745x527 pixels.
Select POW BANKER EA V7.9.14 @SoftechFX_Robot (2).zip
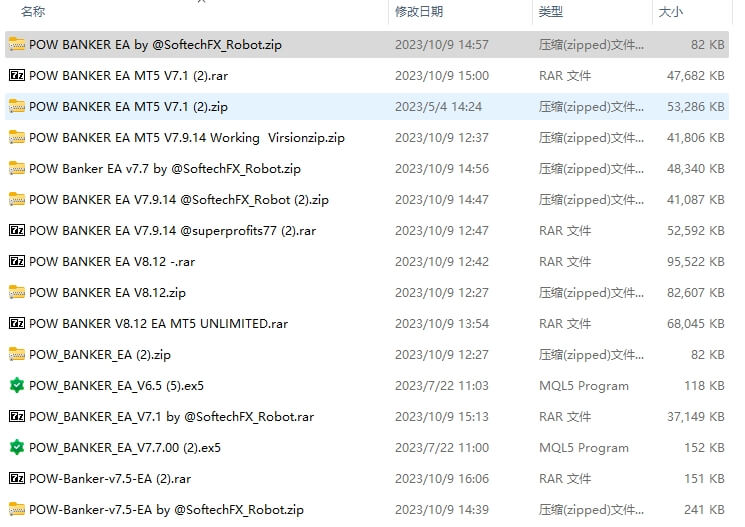coord(179,200)
